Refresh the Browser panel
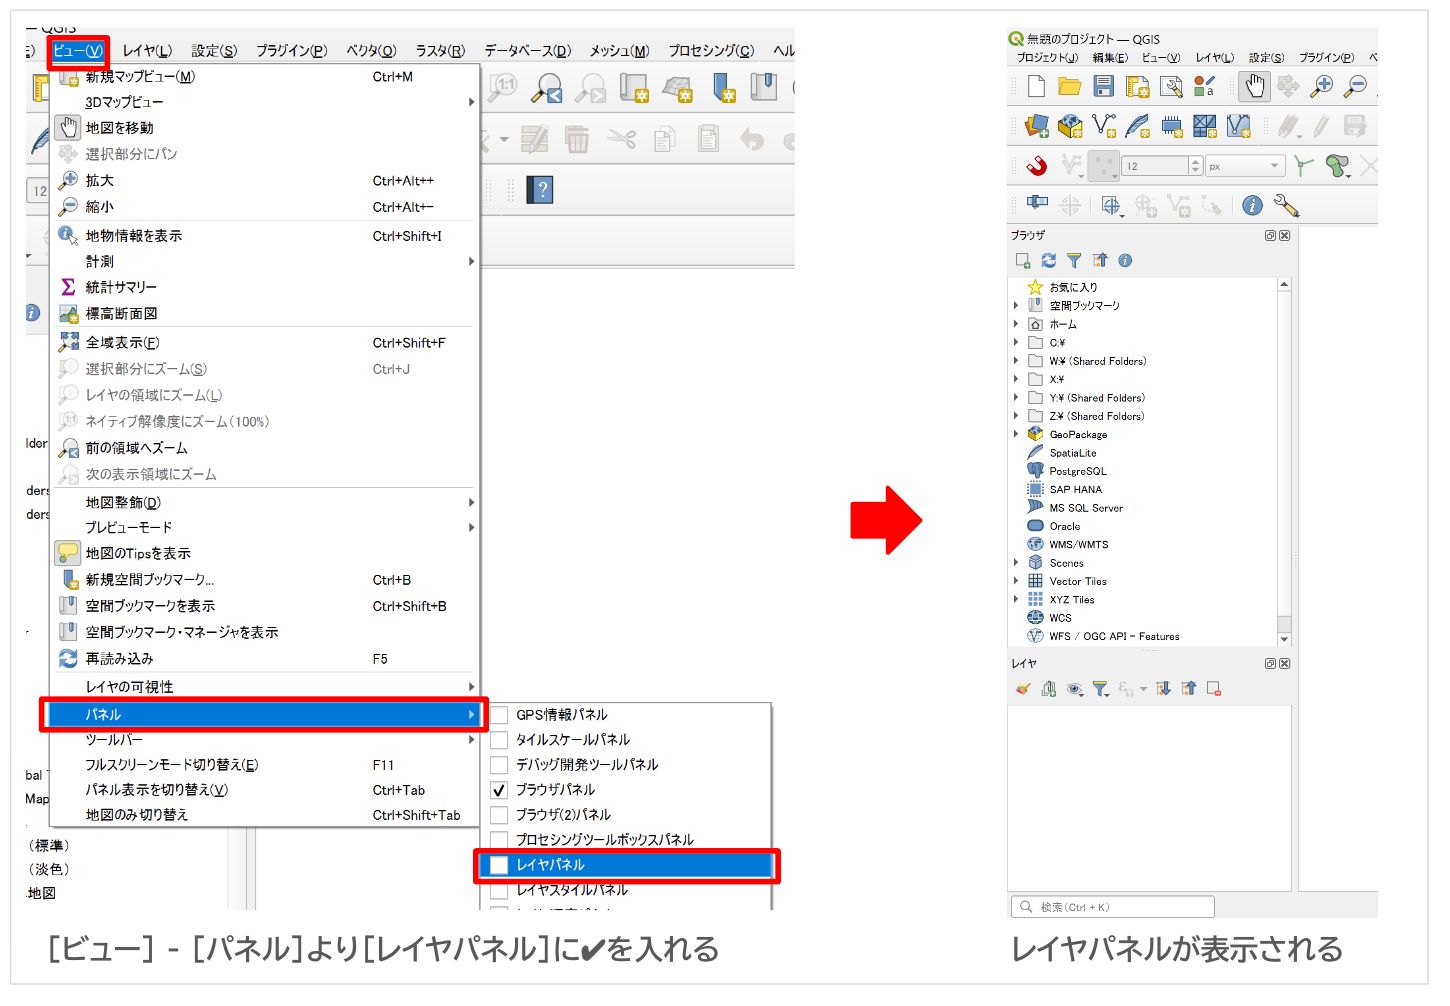The image size is (1450, 1006). pos(1048,260)
